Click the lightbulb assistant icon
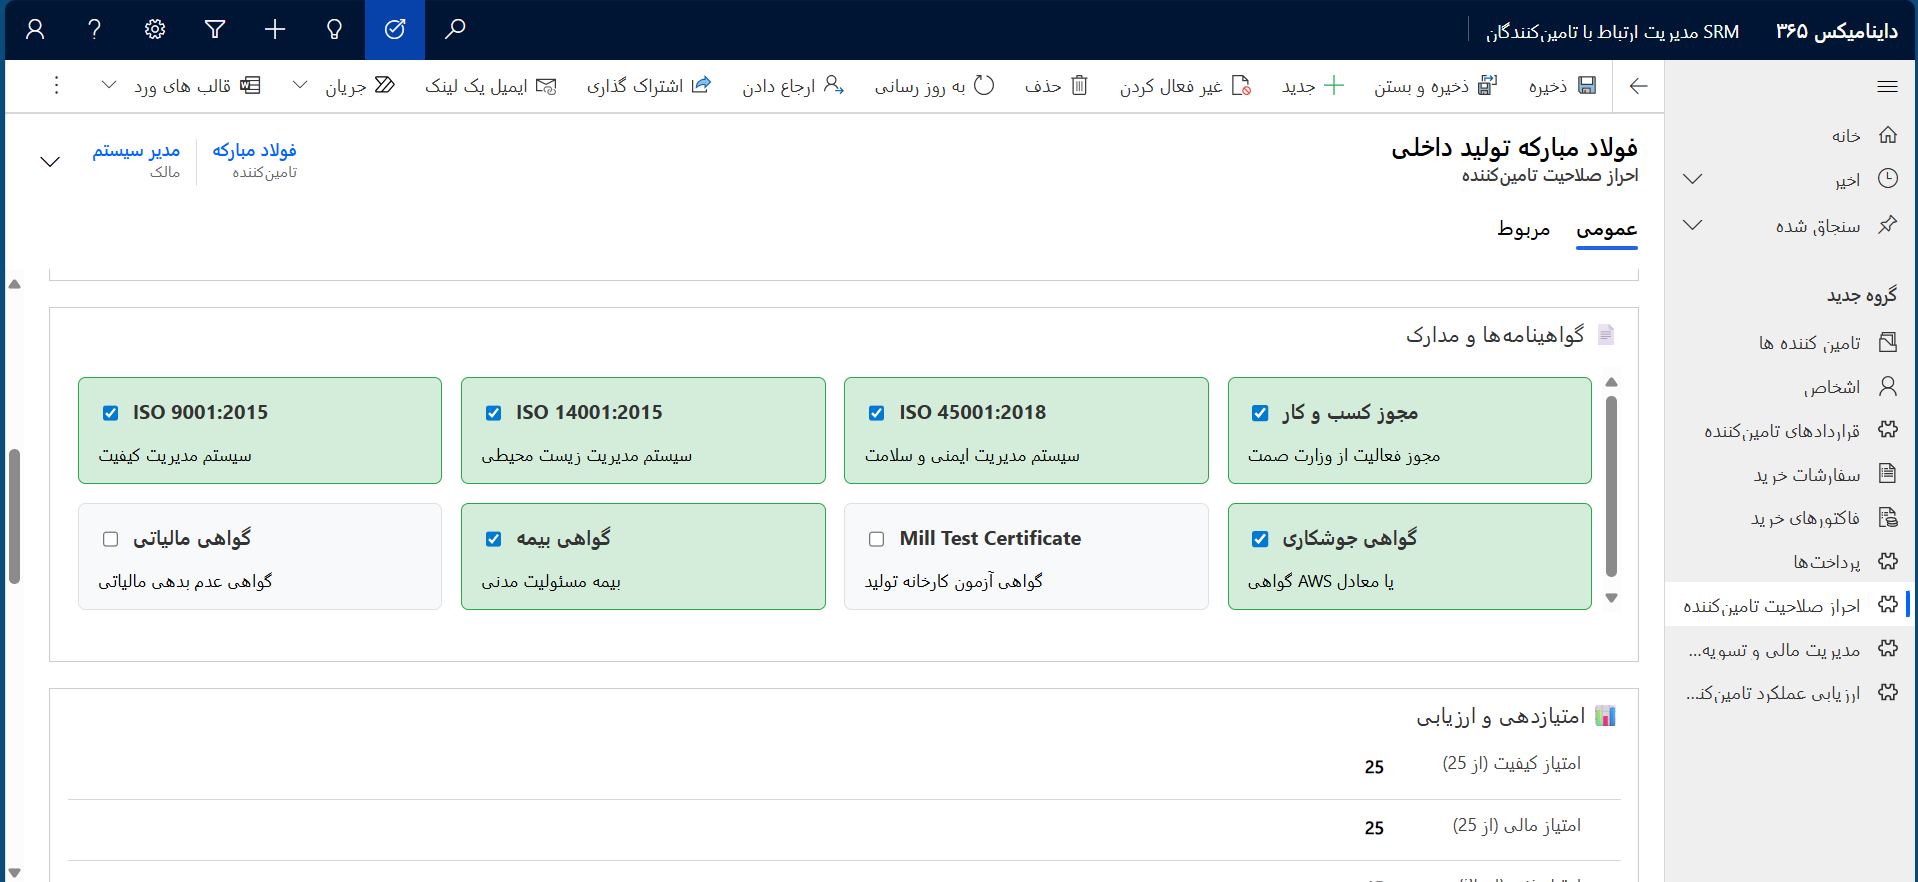The height and width of the screenshot is (882, 1918). point(335,29)
